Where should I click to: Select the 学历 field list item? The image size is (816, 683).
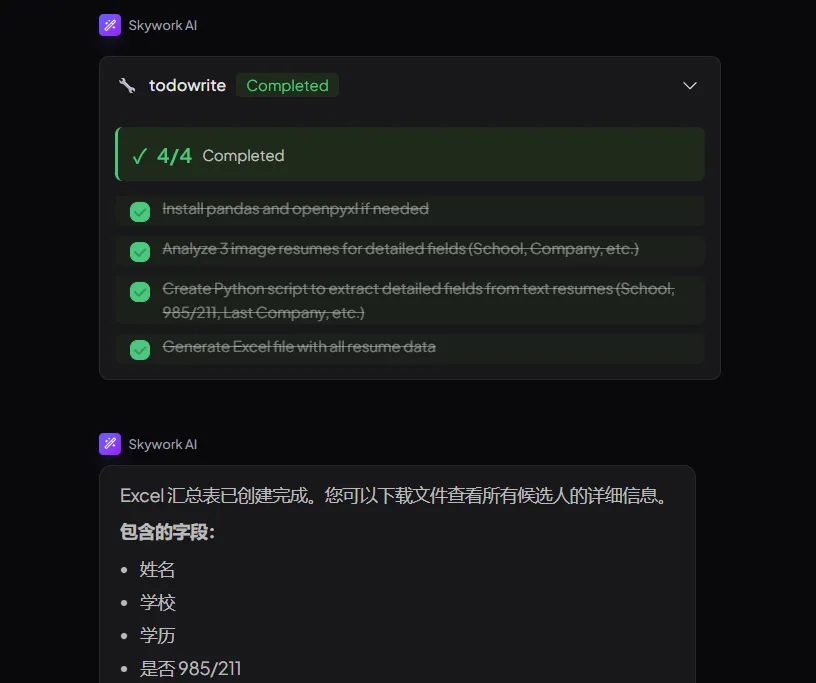pyautogui.click(x=157, y=636)
